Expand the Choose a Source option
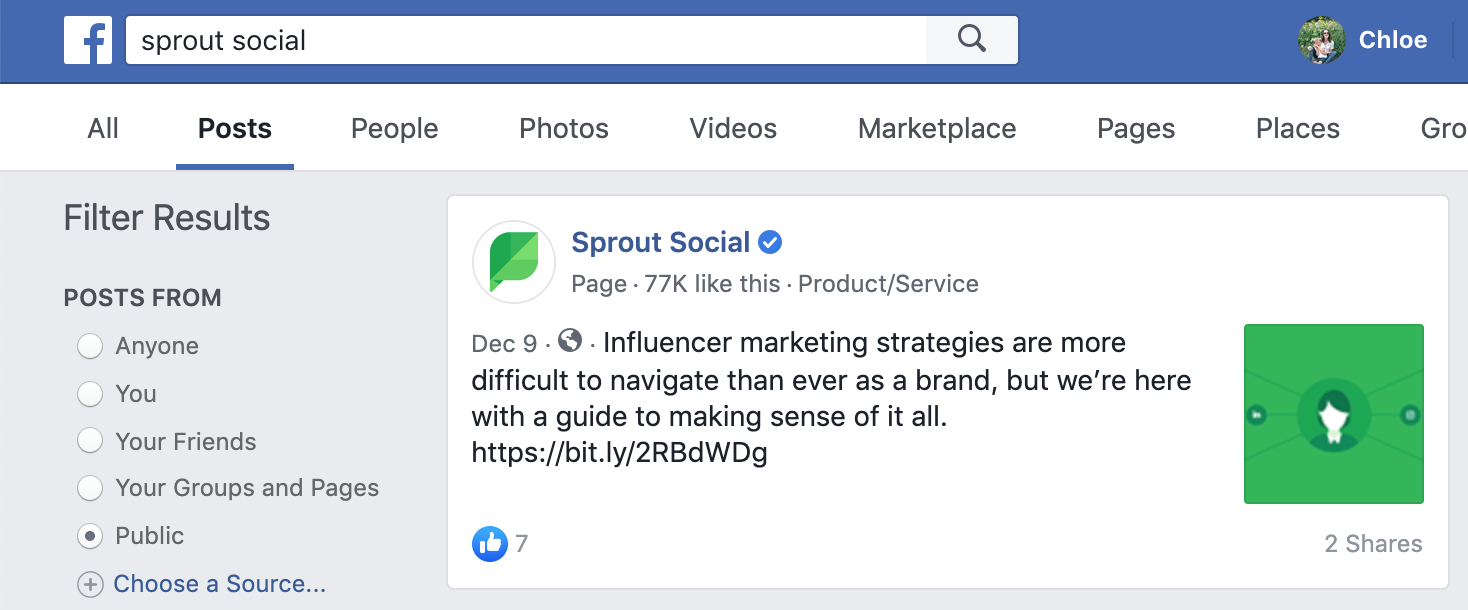 click(x=219, y=584)
